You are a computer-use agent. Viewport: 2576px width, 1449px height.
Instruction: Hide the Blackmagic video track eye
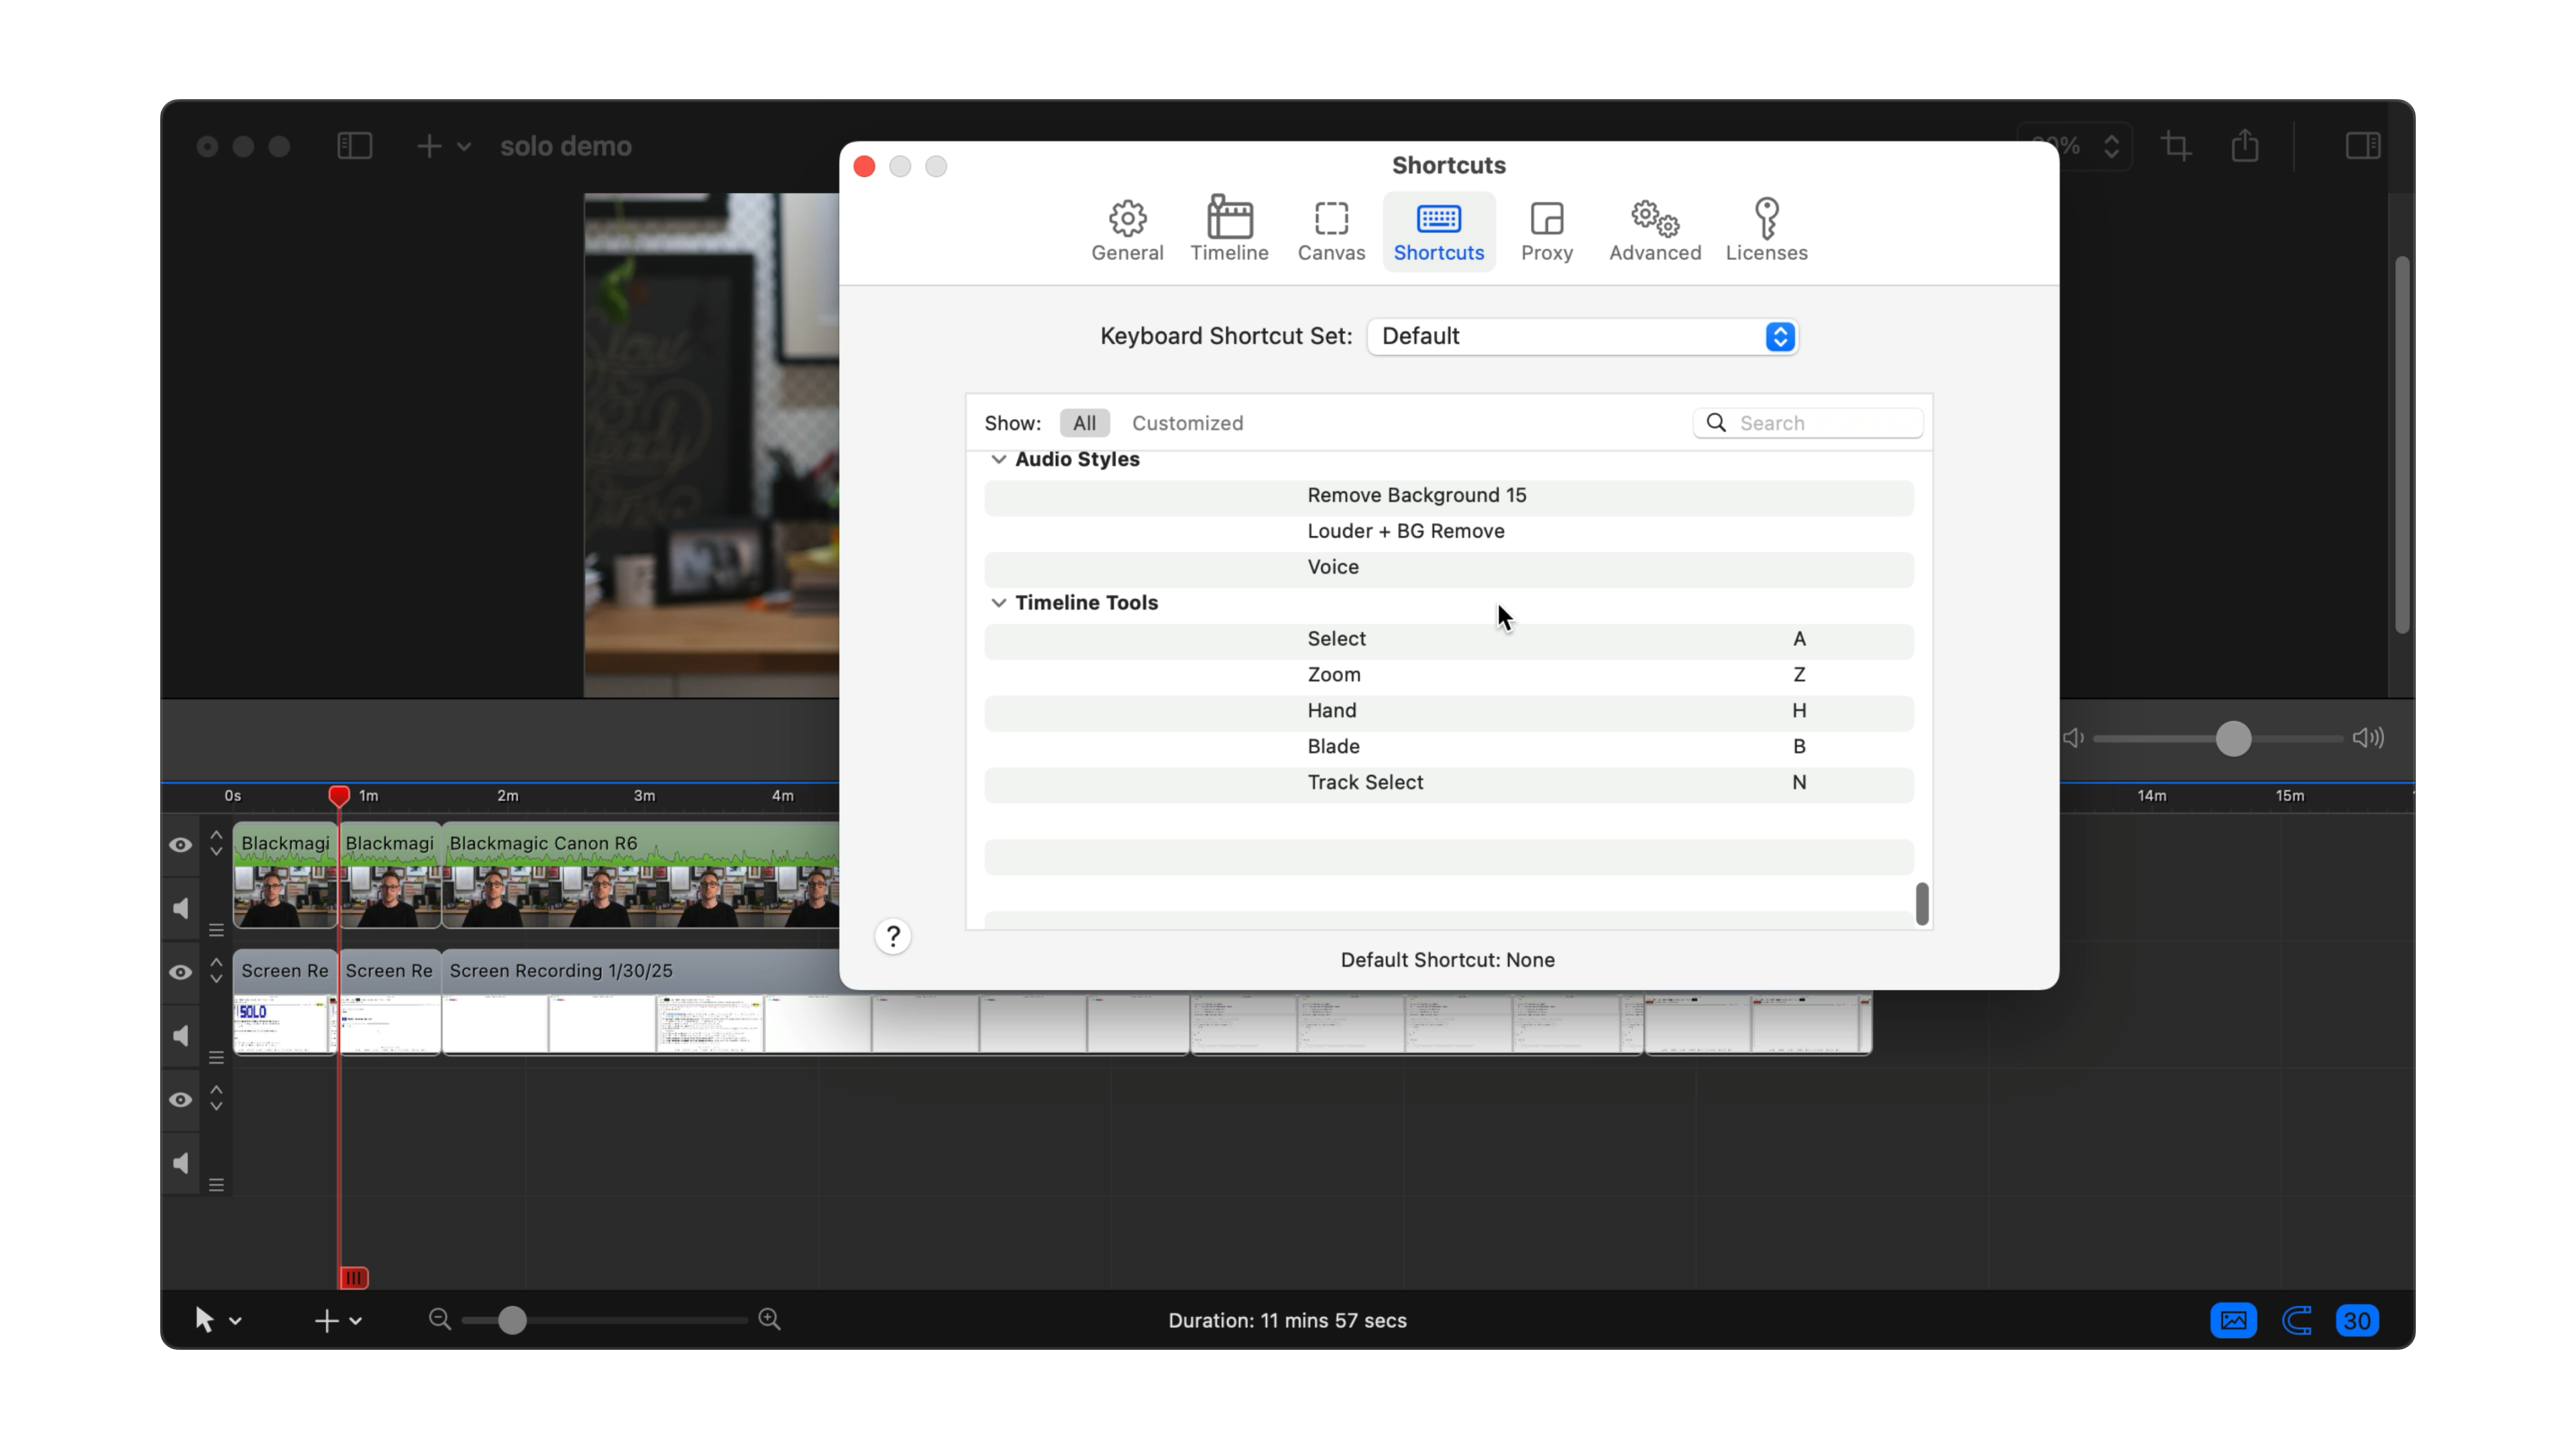[180, 845]
